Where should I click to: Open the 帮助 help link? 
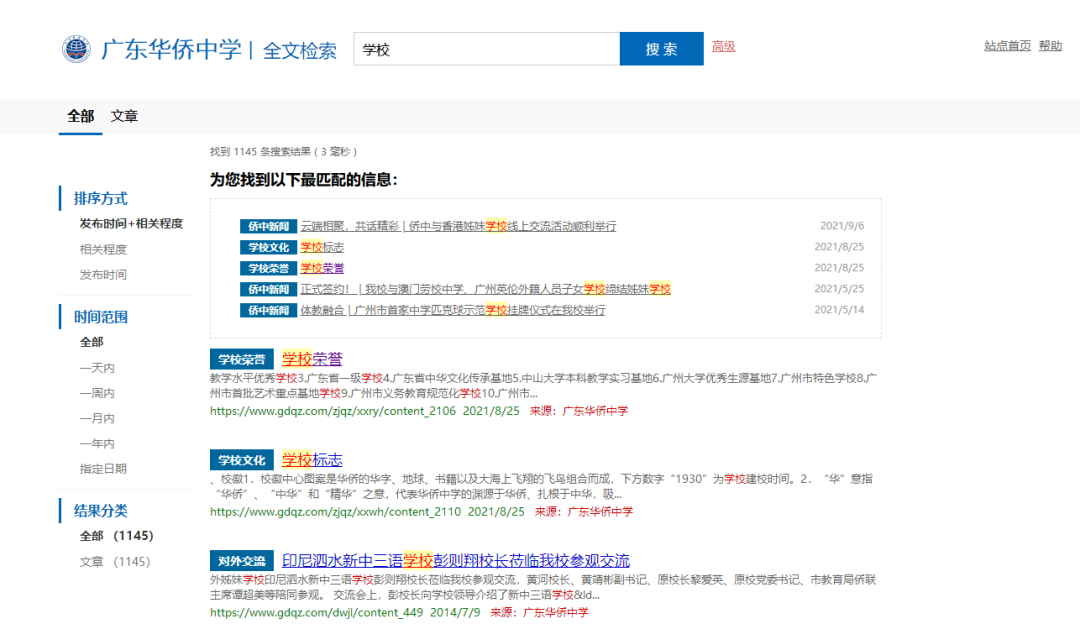[1050, 46]
